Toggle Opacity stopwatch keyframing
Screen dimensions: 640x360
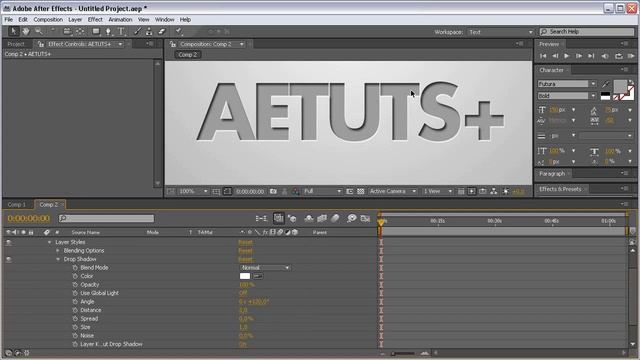click(75, 285)
